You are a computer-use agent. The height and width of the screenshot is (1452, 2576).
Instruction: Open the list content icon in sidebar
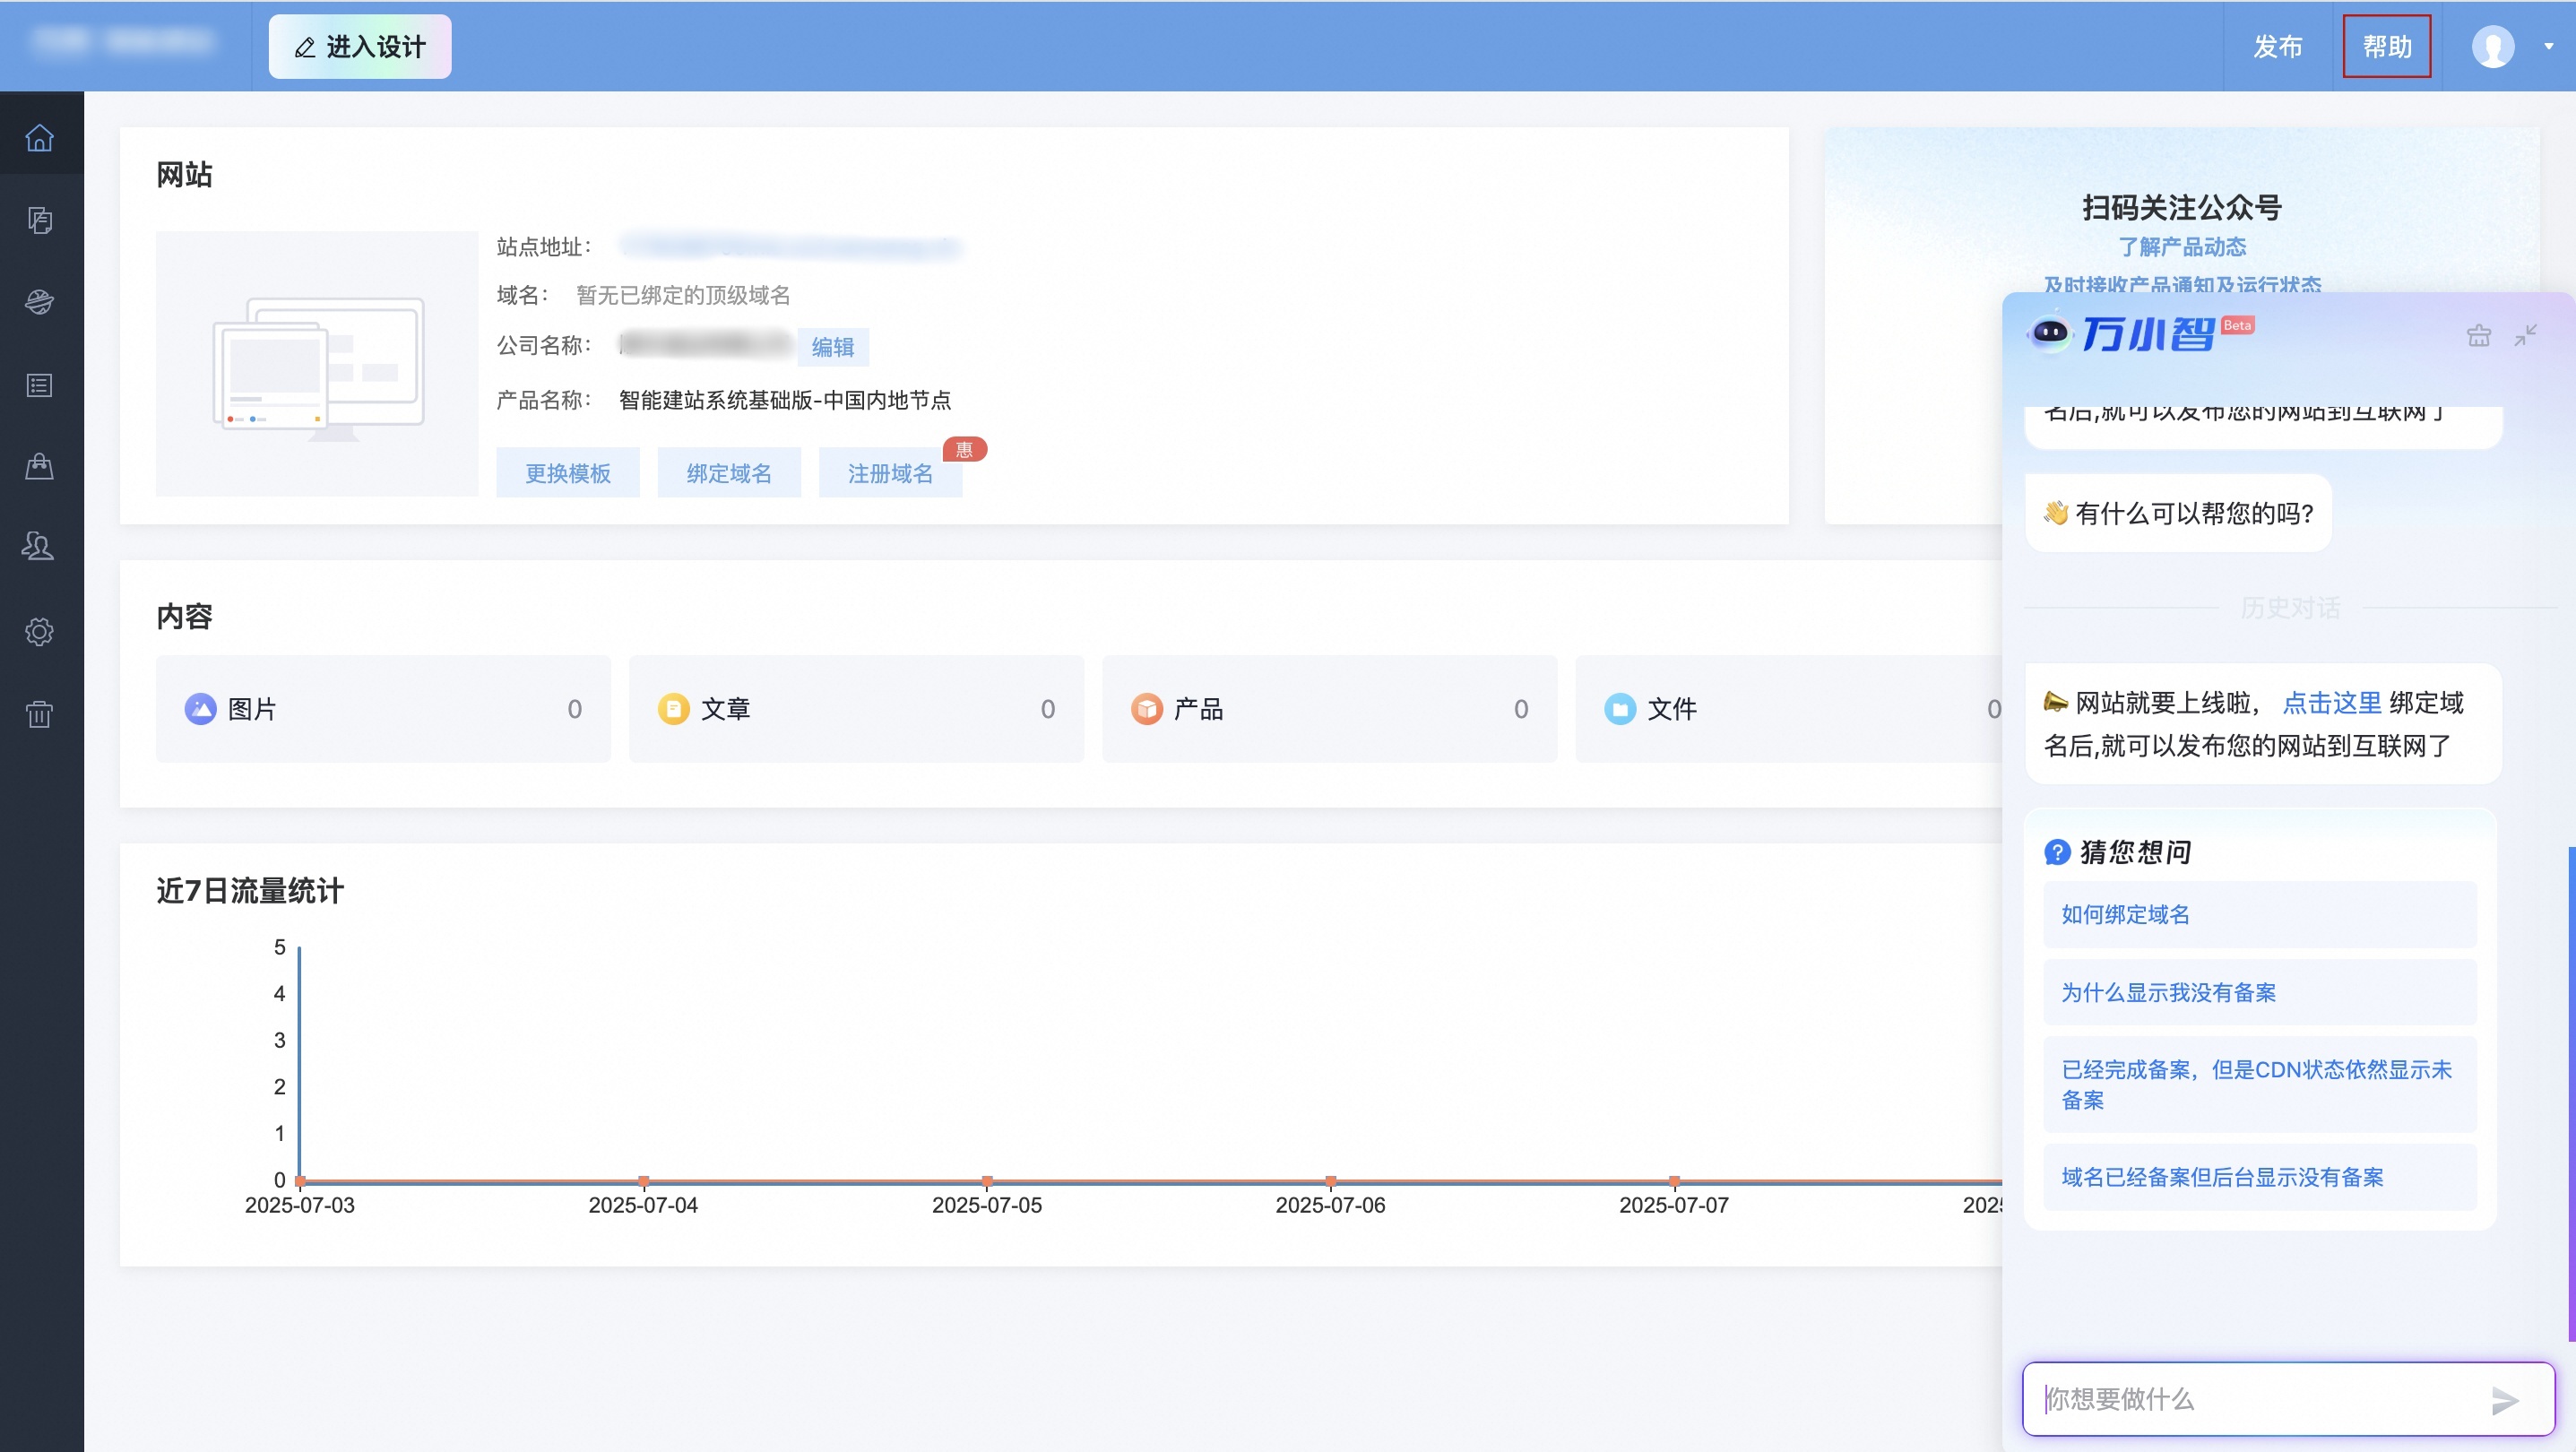click(40, 385)
